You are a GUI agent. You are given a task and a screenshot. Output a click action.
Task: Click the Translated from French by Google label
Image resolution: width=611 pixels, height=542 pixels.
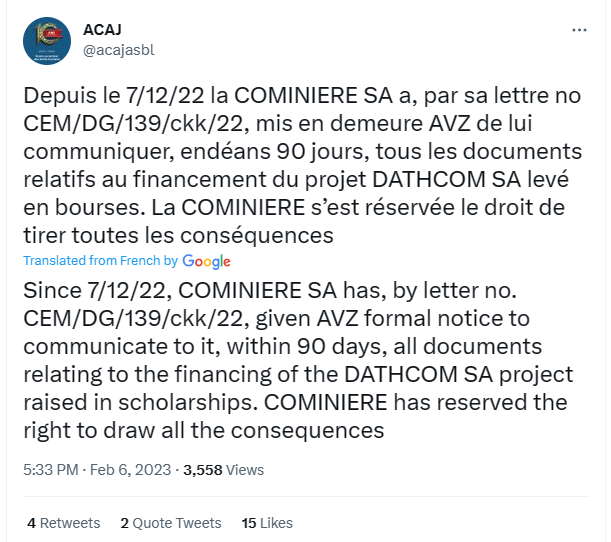[127, 261]
